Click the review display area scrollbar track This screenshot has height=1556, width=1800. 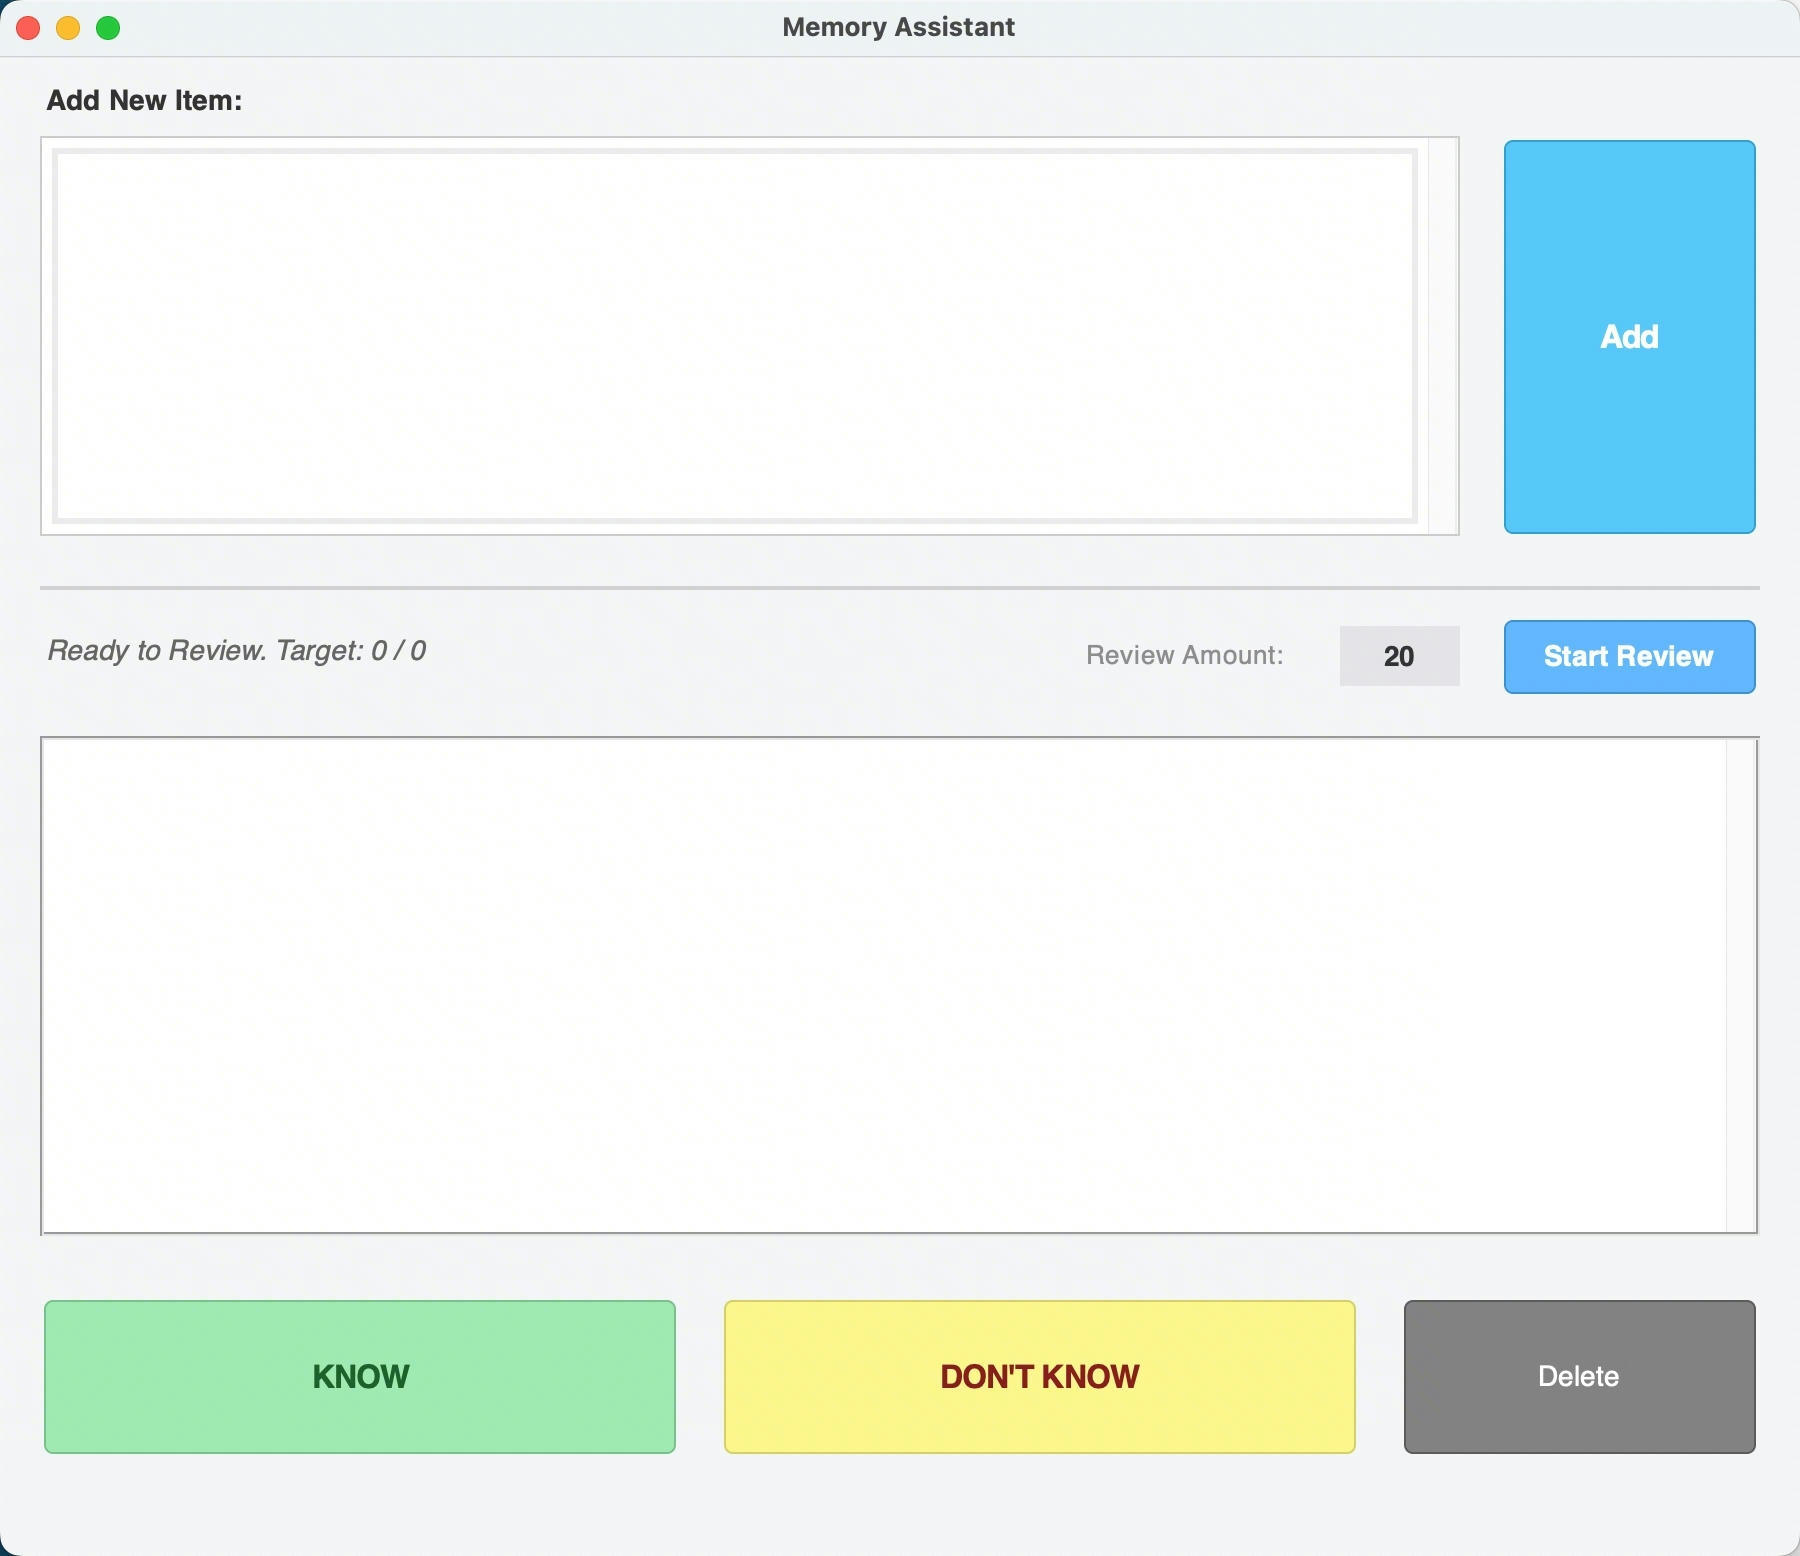(x=1741, y=985)
